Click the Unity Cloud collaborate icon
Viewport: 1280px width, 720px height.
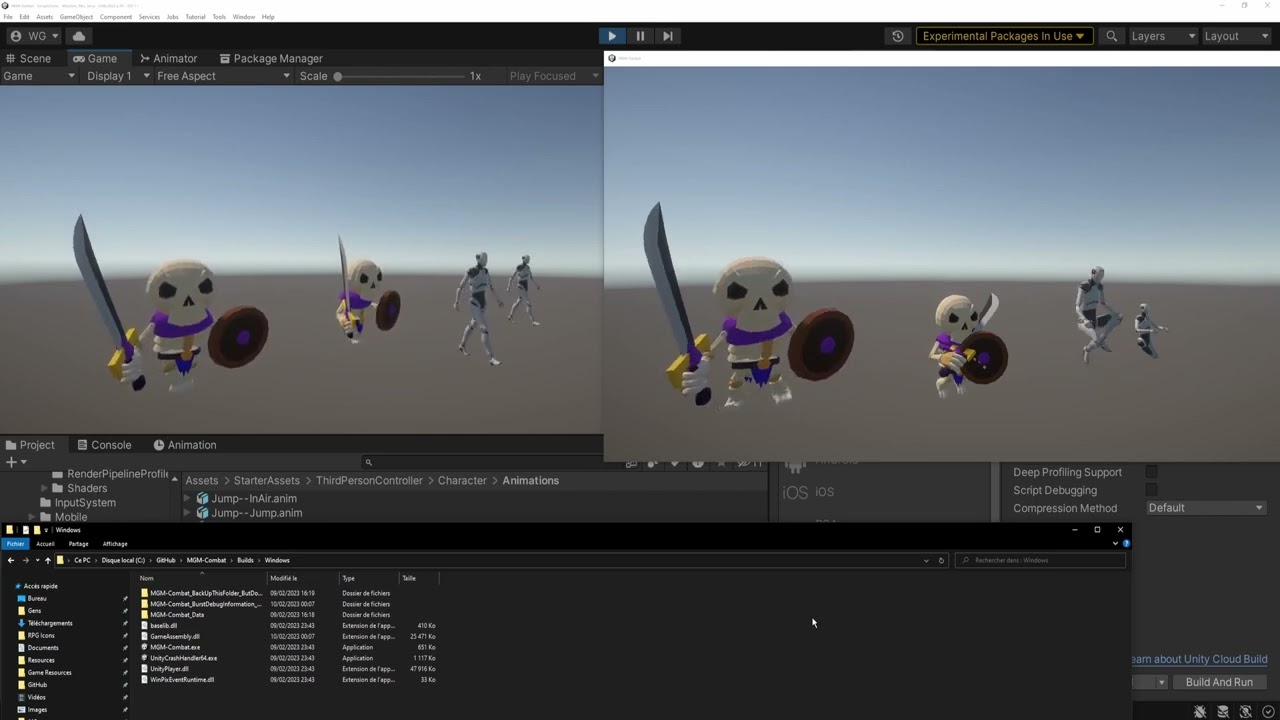point(78,35)
